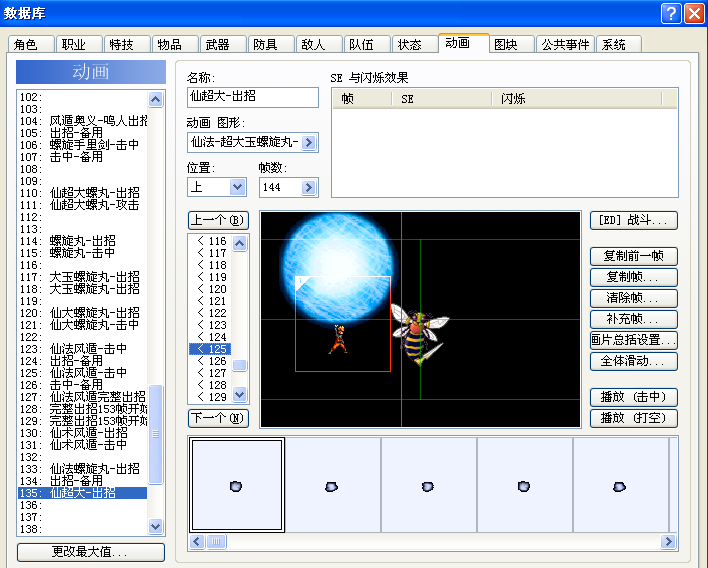Image resolution: width=708 pixels, height=568 pixels.
Task: Switch to the 防具 tab
Action: [271, 44]
